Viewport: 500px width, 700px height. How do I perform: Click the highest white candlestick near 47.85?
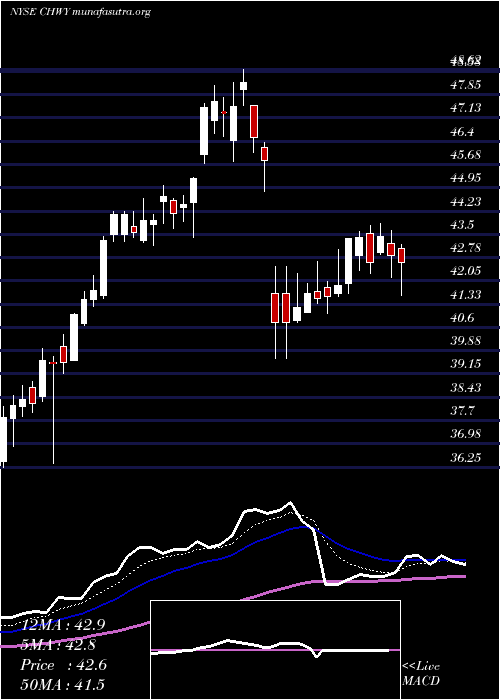243,86
